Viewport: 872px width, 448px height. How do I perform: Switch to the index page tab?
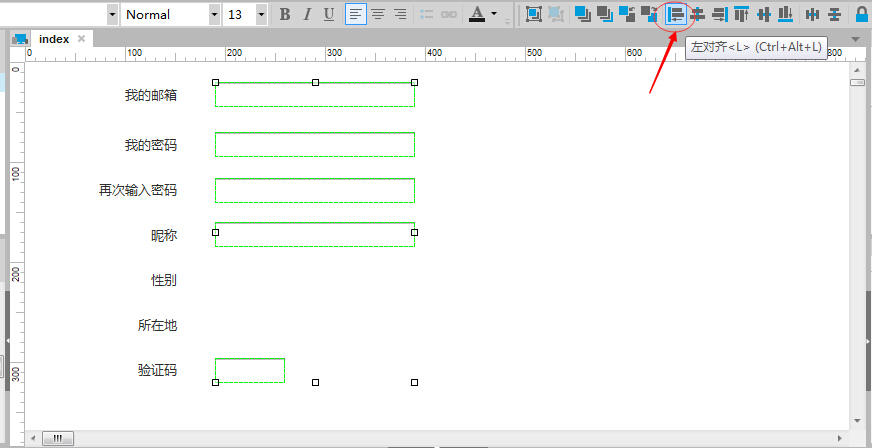[x=54, y=39]
